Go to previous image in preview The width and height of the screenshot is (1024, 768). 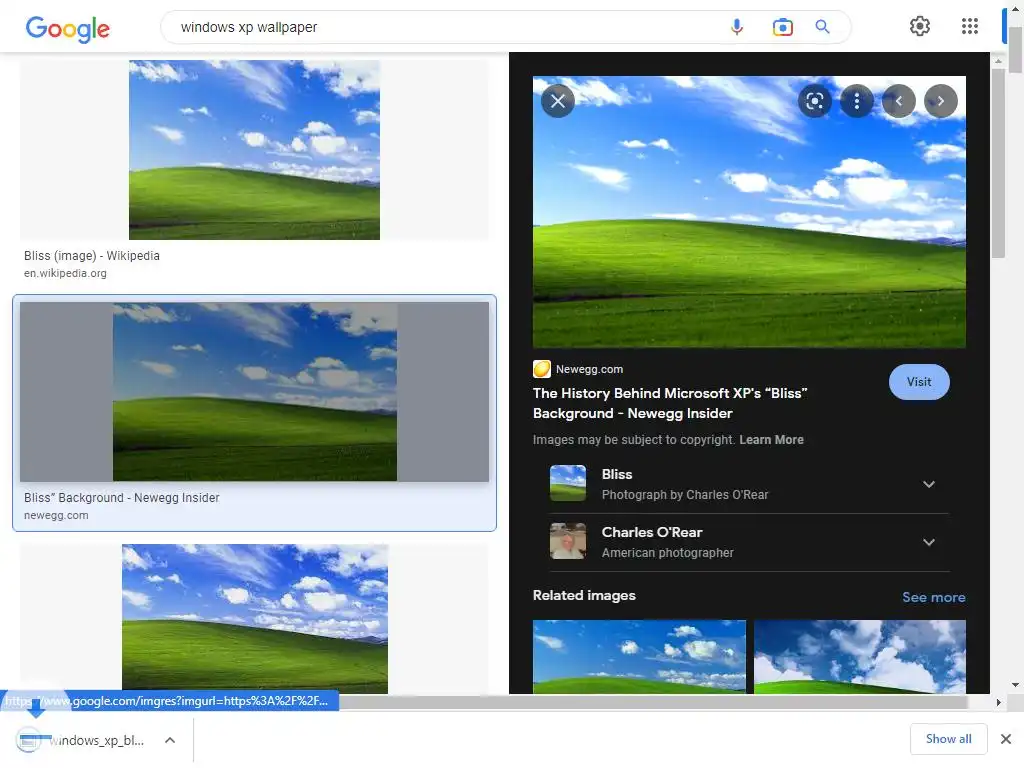point(899,101)
